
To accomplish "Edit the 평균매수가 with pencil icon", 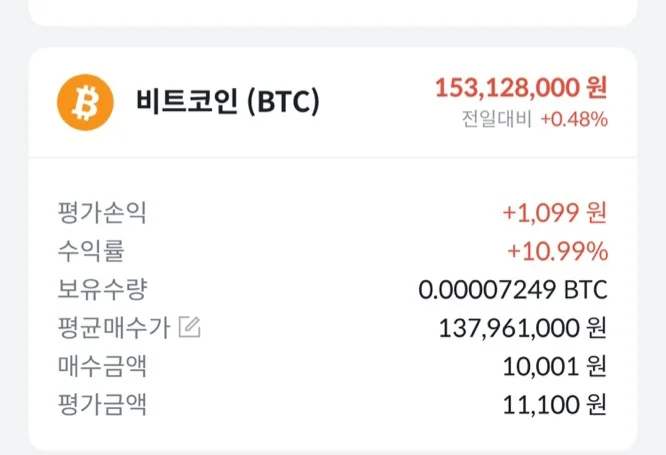I will [x=189, y=326].
